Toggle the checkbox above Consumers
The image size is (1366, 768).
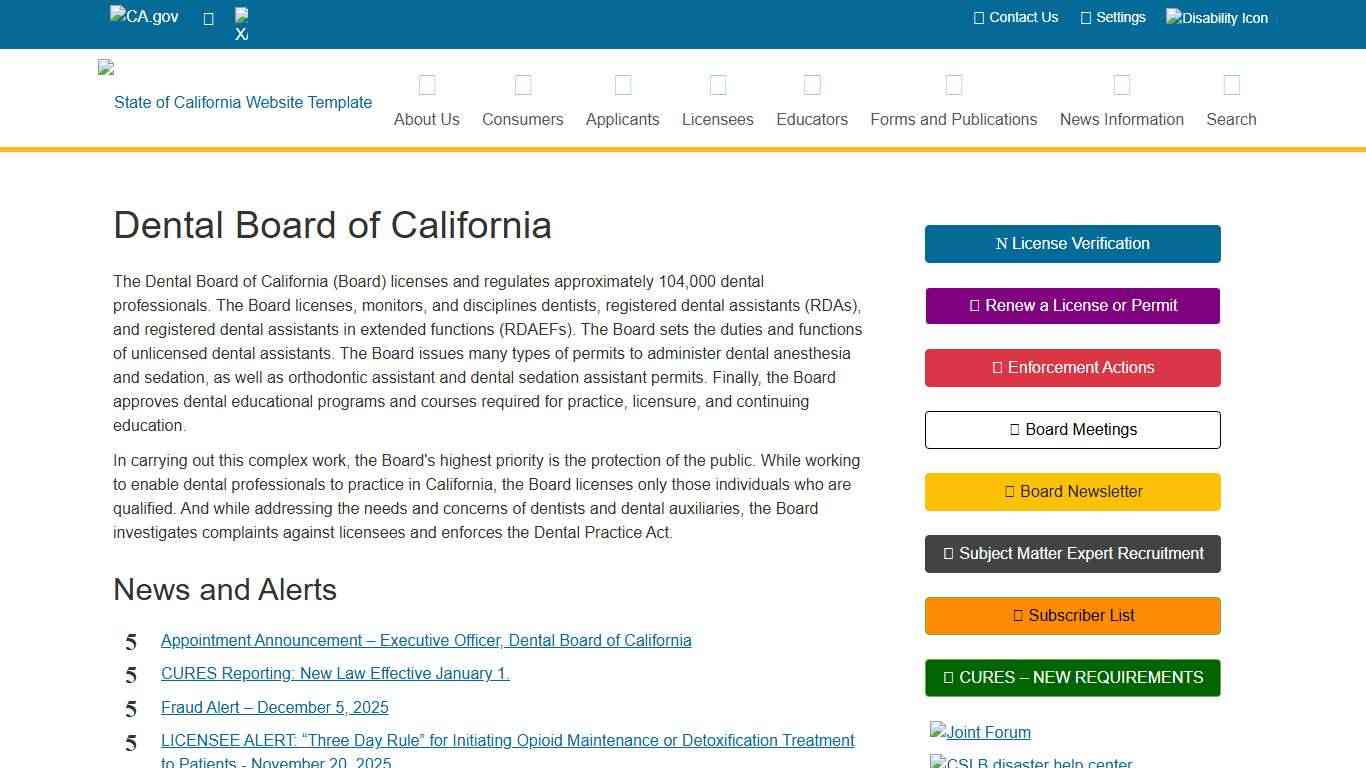522,85
